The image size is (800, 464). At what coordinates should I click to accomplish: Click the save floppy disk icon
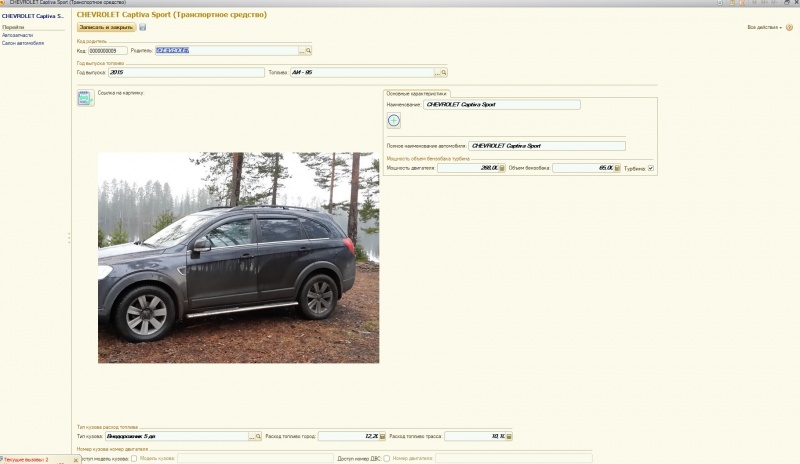click(142, 27)
